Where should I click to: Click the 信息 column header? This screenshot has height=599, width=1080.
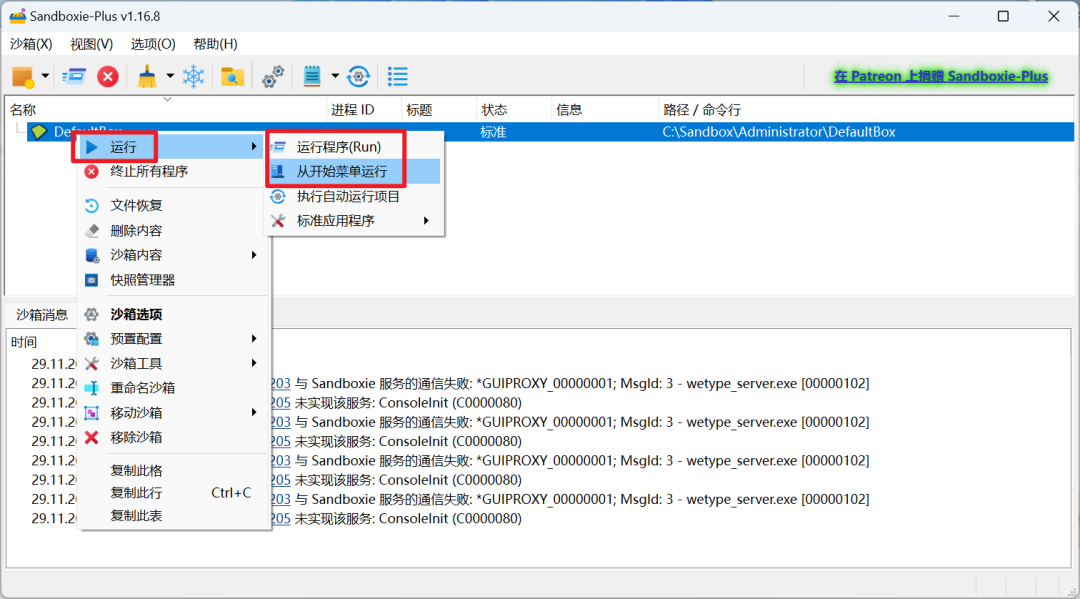pos(604,109)
